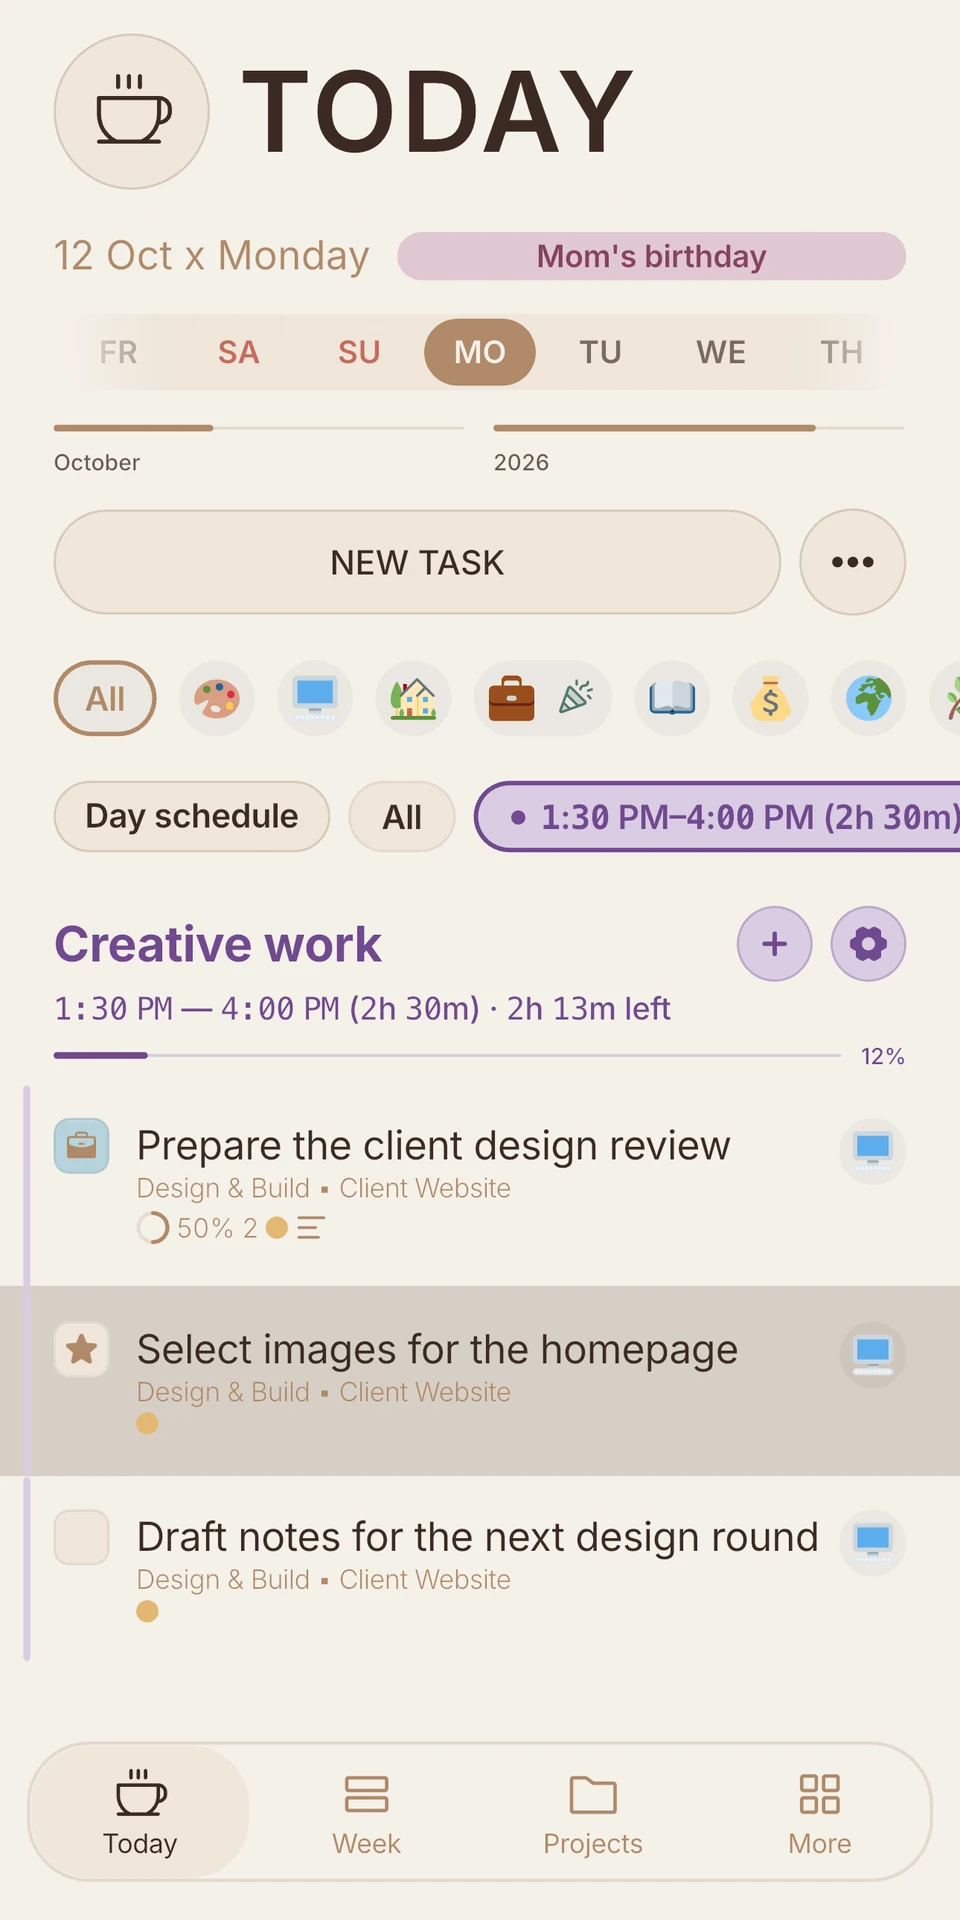The height and width of the screenshot is (1920, 960).
Task: Filter by the house category
Action: point(413,698)
